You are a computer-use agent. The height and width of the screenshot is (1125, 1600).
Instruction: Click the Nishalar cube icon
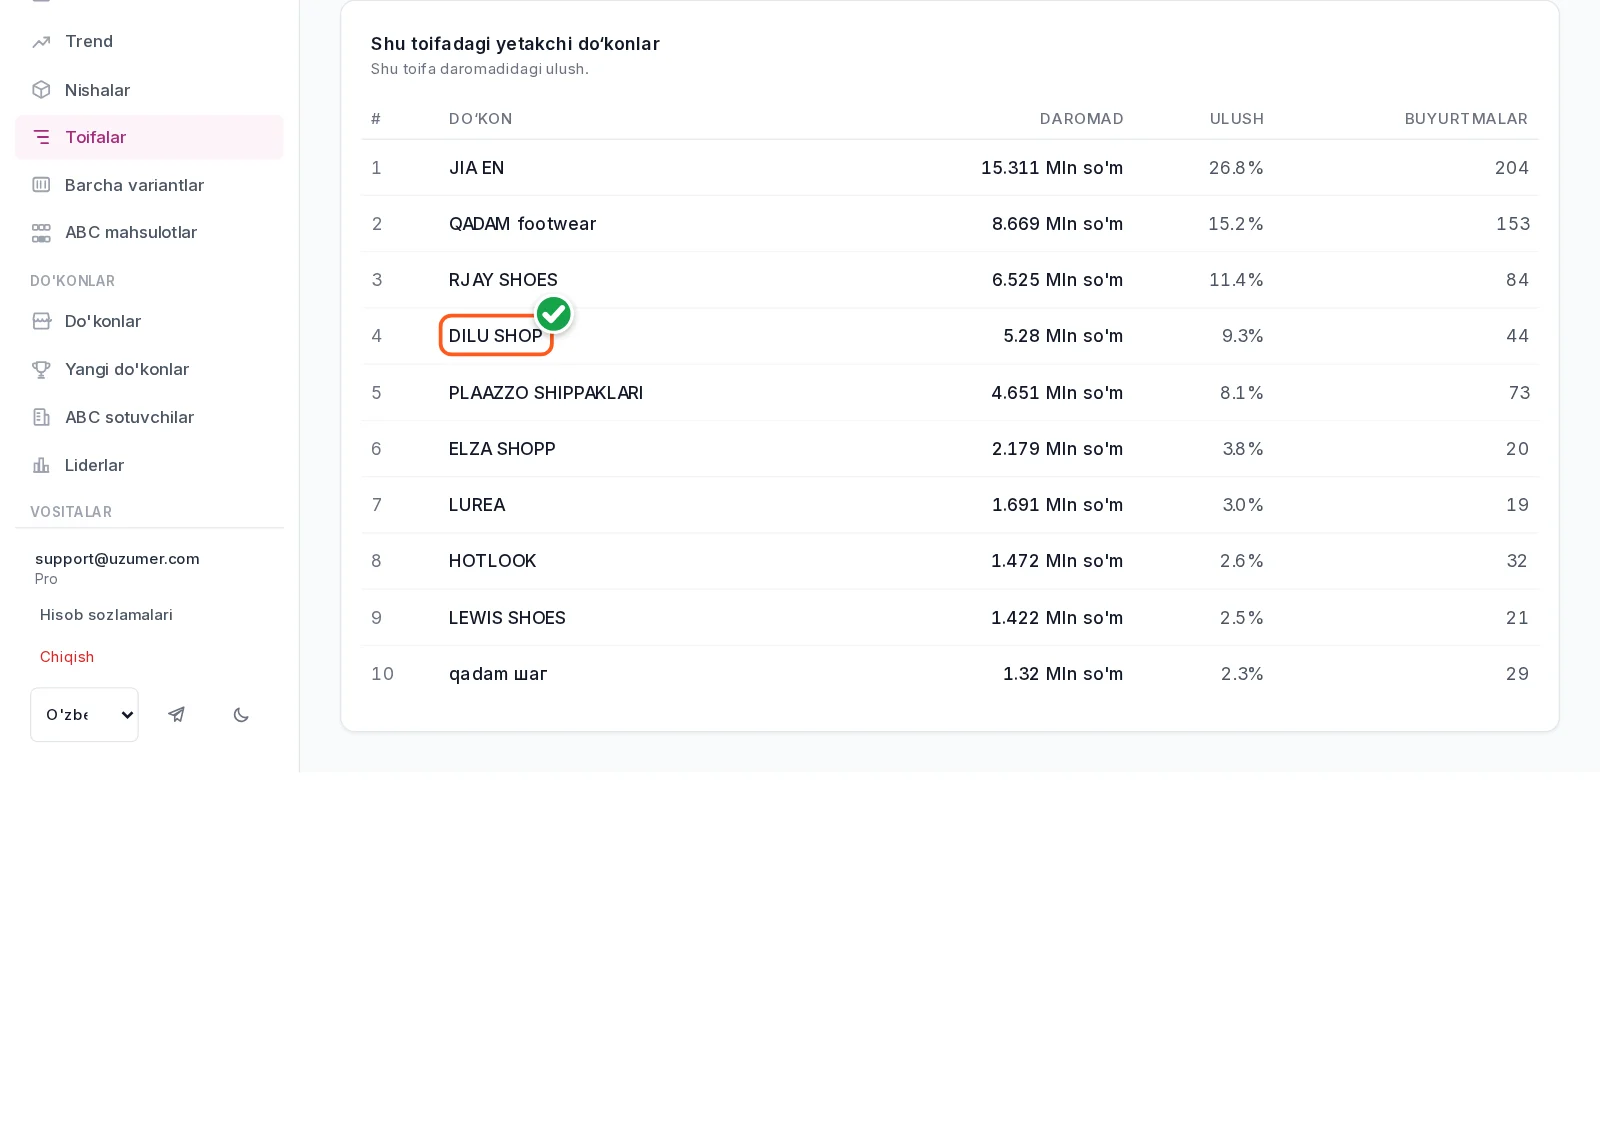pyautogui.click(x=41, y=90)
